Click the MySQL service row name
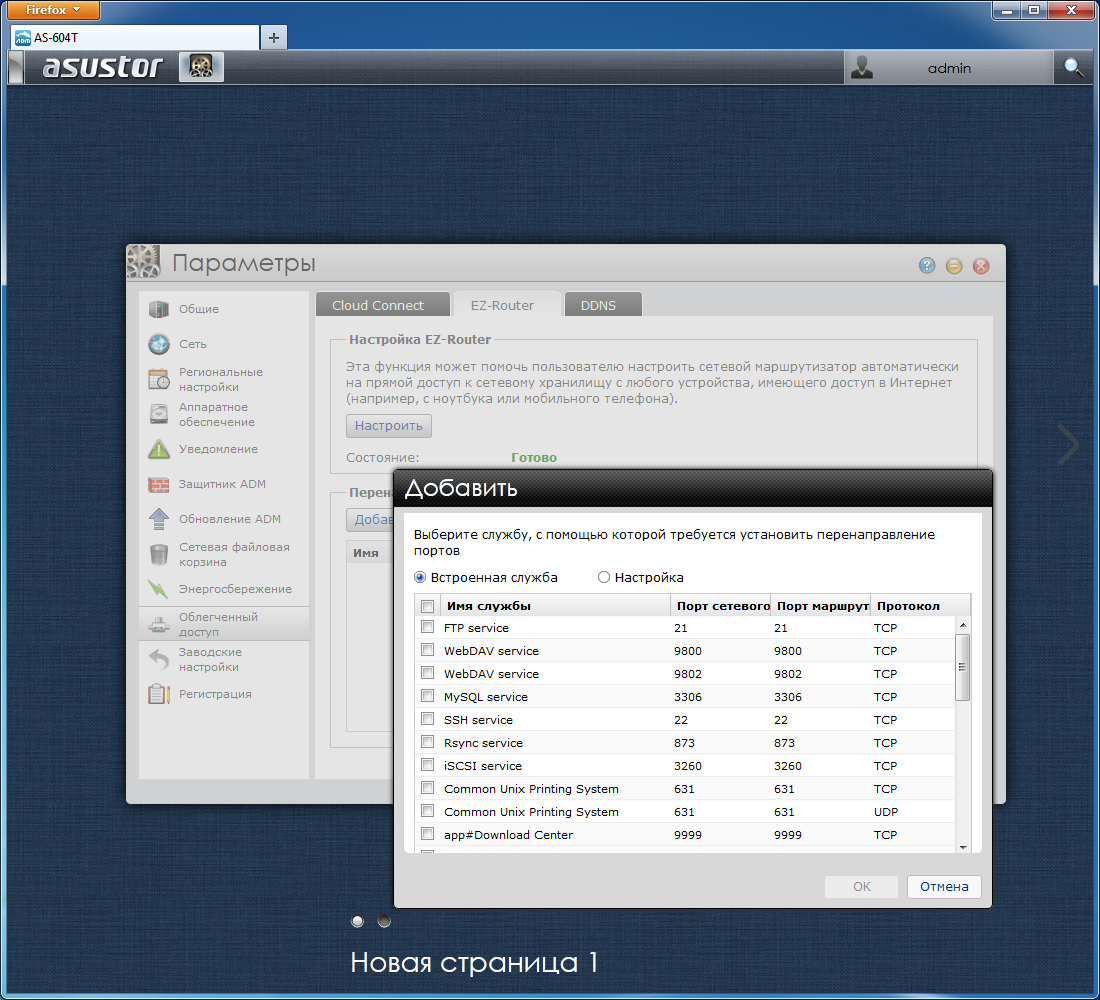The width and height of the screenshot is (1100, 1000). click(485, 697)
